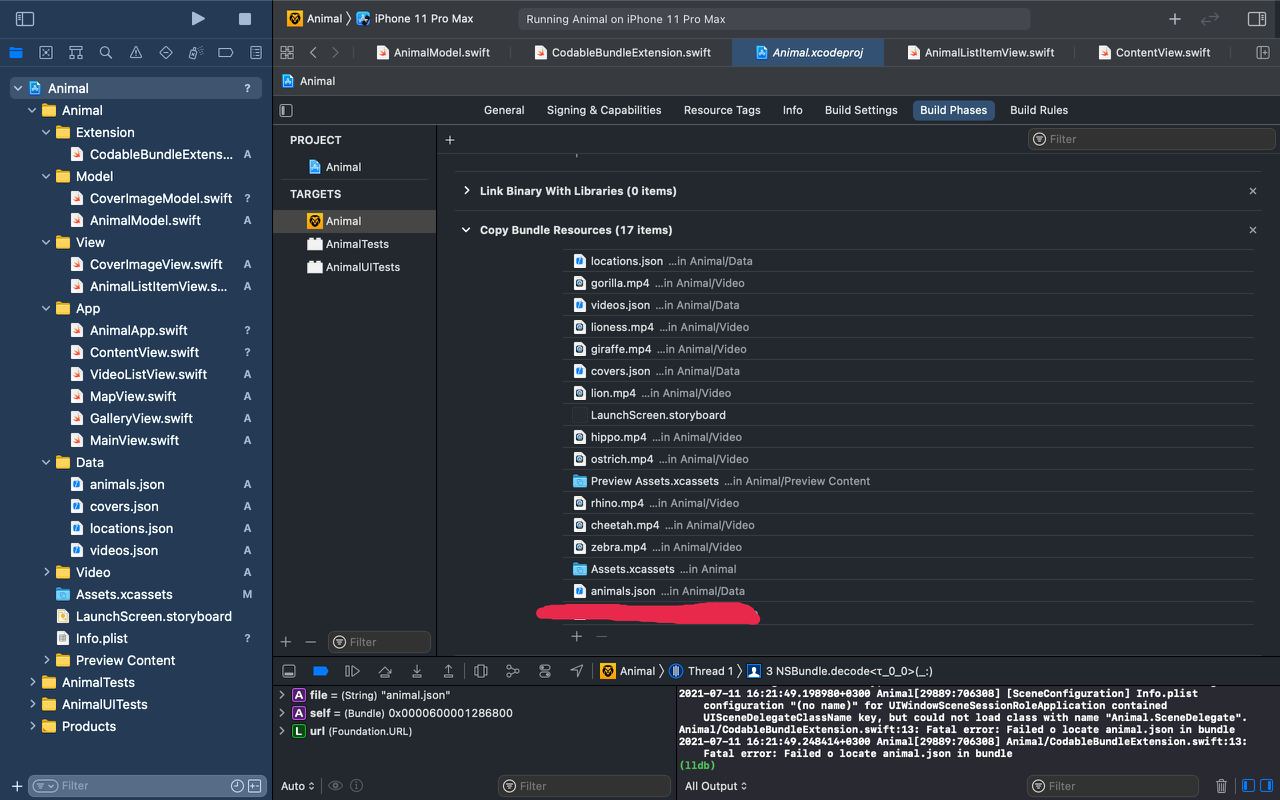Switch to CodableBundleExtension.swift tab
This screenshot has height=800, width=1280.
(623, 52)
